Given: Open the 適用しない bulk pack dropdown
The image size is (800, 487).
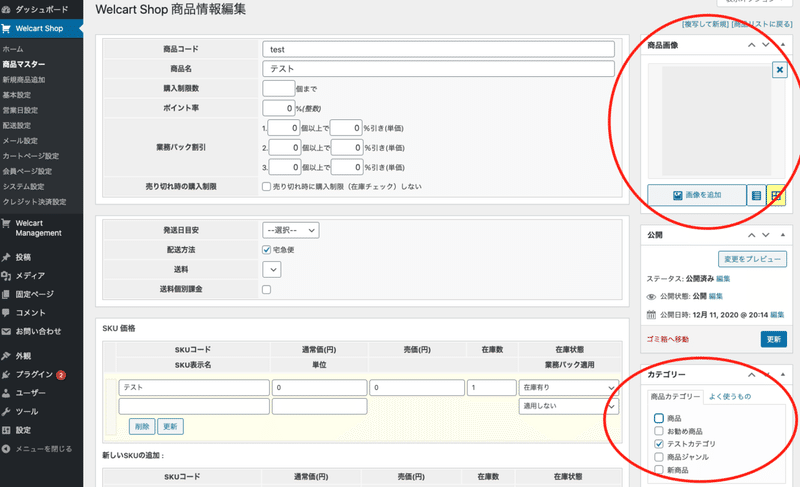Looking at the screenshot, I should 569,406.
